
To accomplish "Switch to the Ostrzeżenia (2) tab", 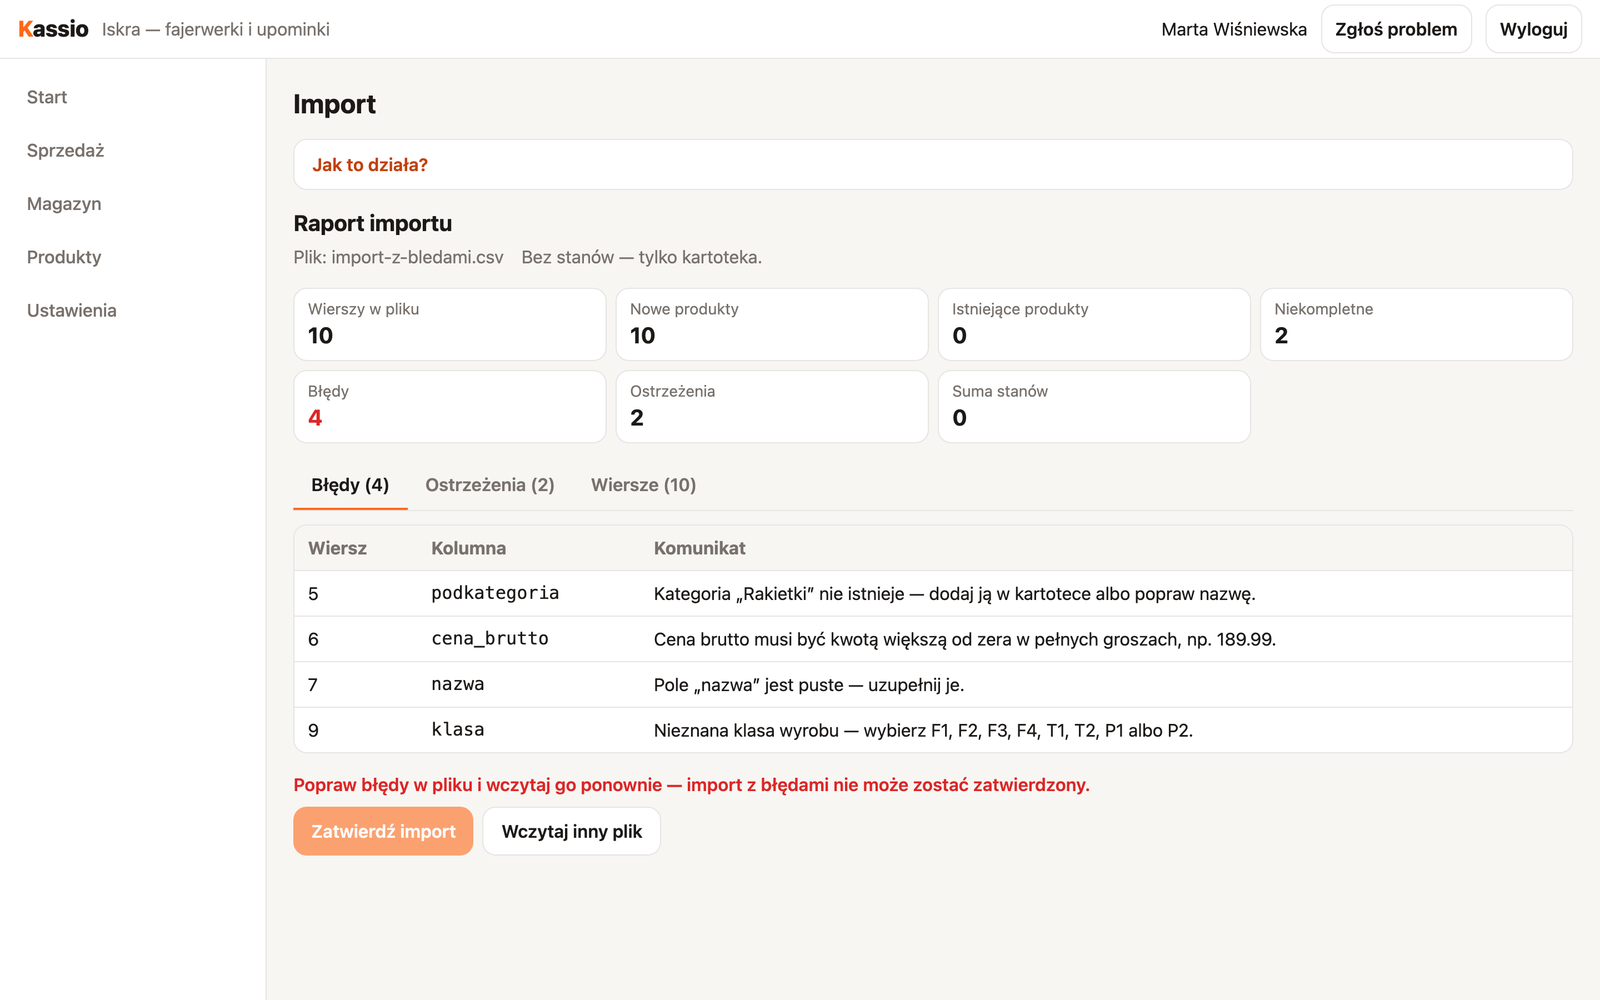I will tap(490, 485).
